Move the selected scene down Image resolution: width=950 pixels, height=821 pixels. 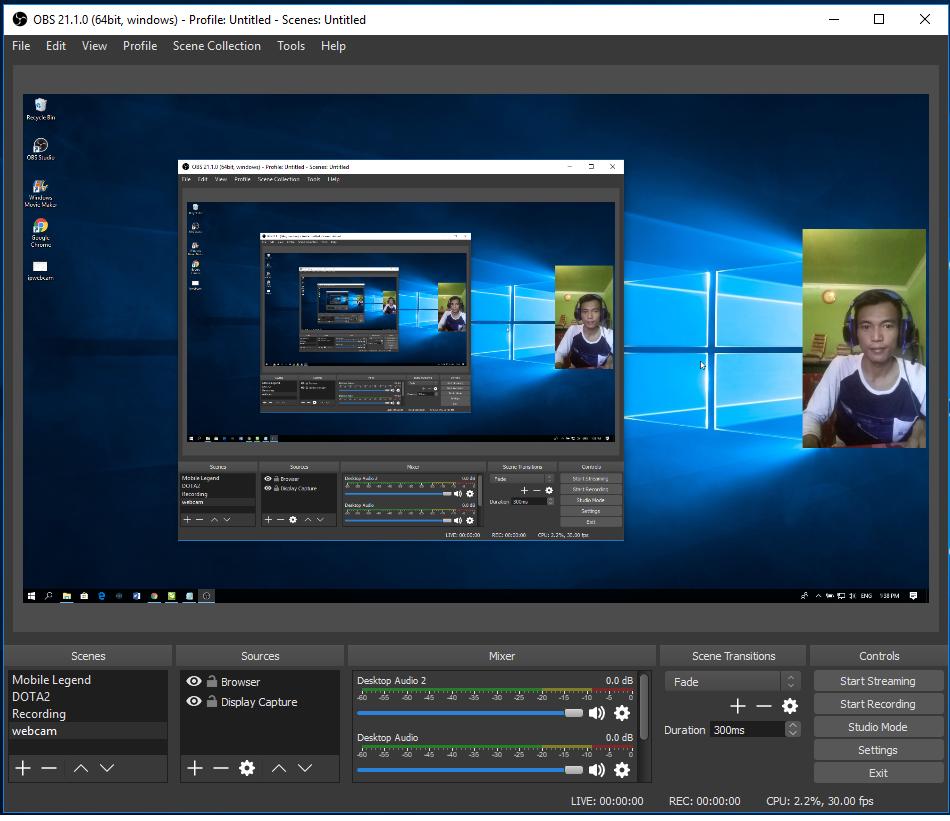point(107,768)
